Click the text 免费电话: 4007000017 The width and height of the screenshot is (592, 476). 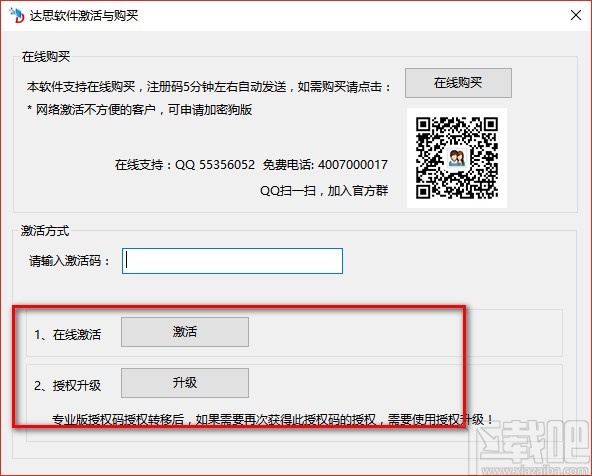click(325, 165)
